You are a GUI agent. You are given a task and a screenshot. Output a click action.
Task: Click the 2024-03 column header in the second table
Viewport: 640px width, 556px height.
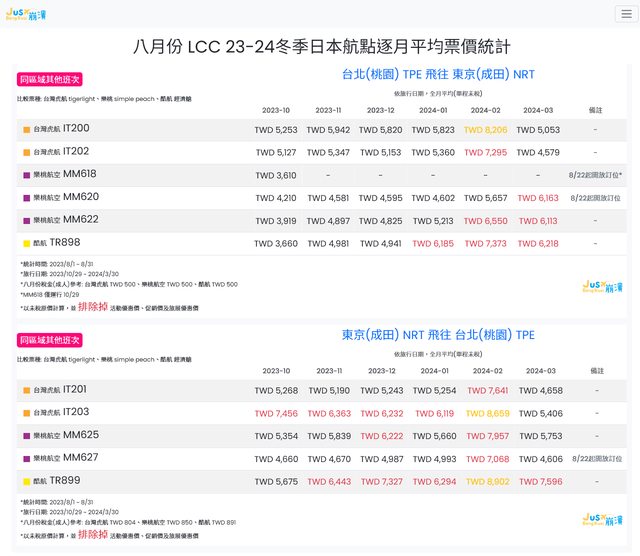537,371
